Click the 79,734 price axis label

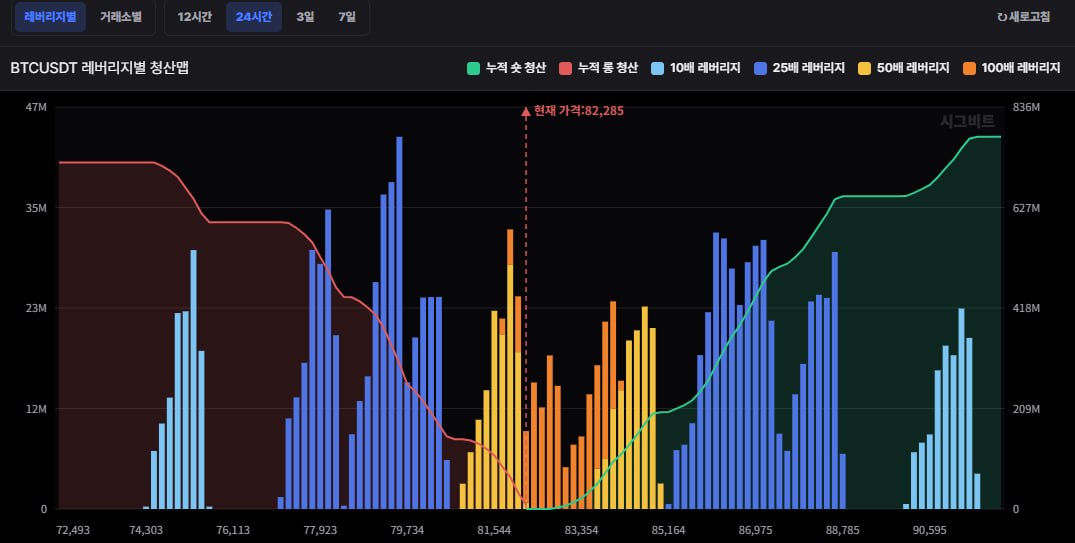point(407,530)
